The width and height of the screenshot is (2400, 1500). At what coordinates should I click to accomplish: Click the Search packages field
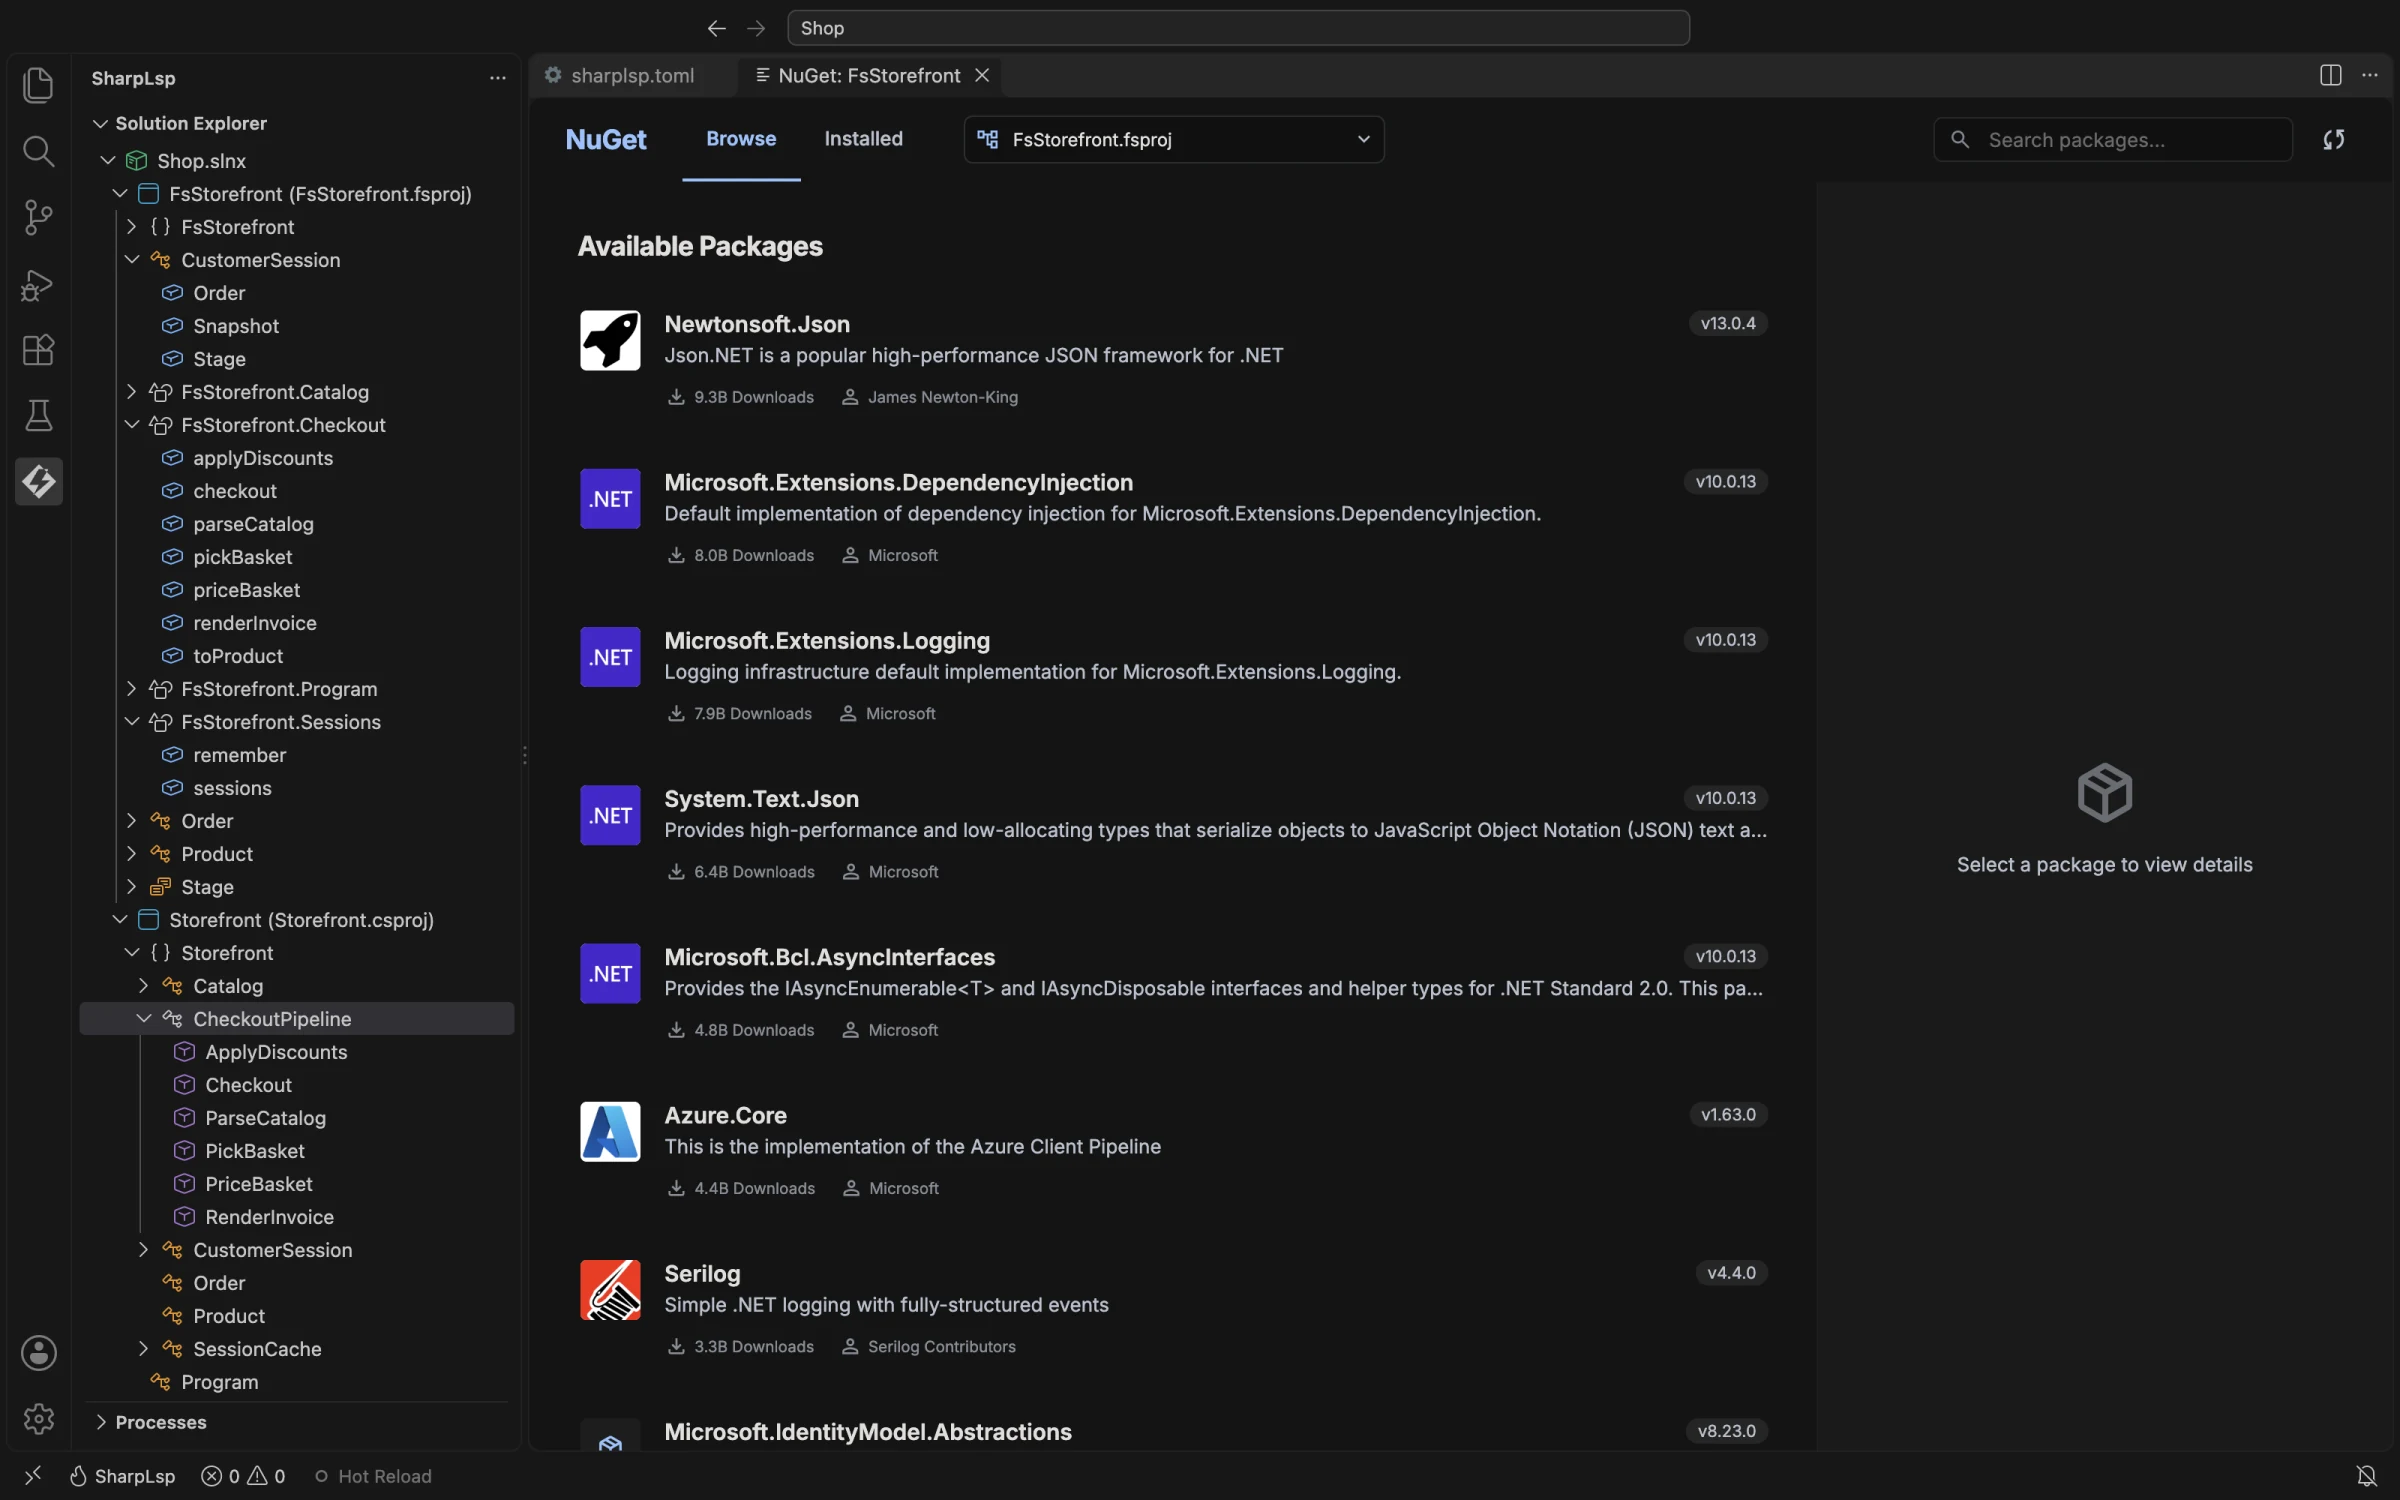(x=2112, y=140)
